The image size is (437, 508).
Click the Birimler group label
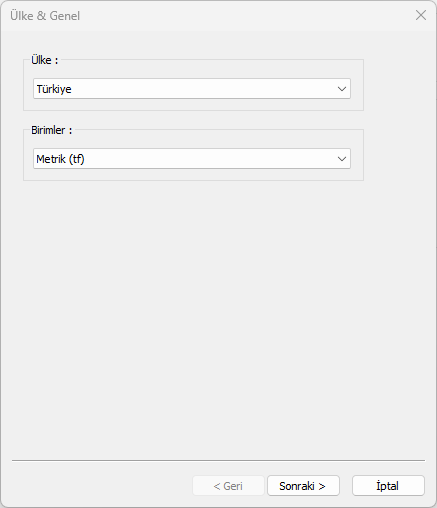52,130
